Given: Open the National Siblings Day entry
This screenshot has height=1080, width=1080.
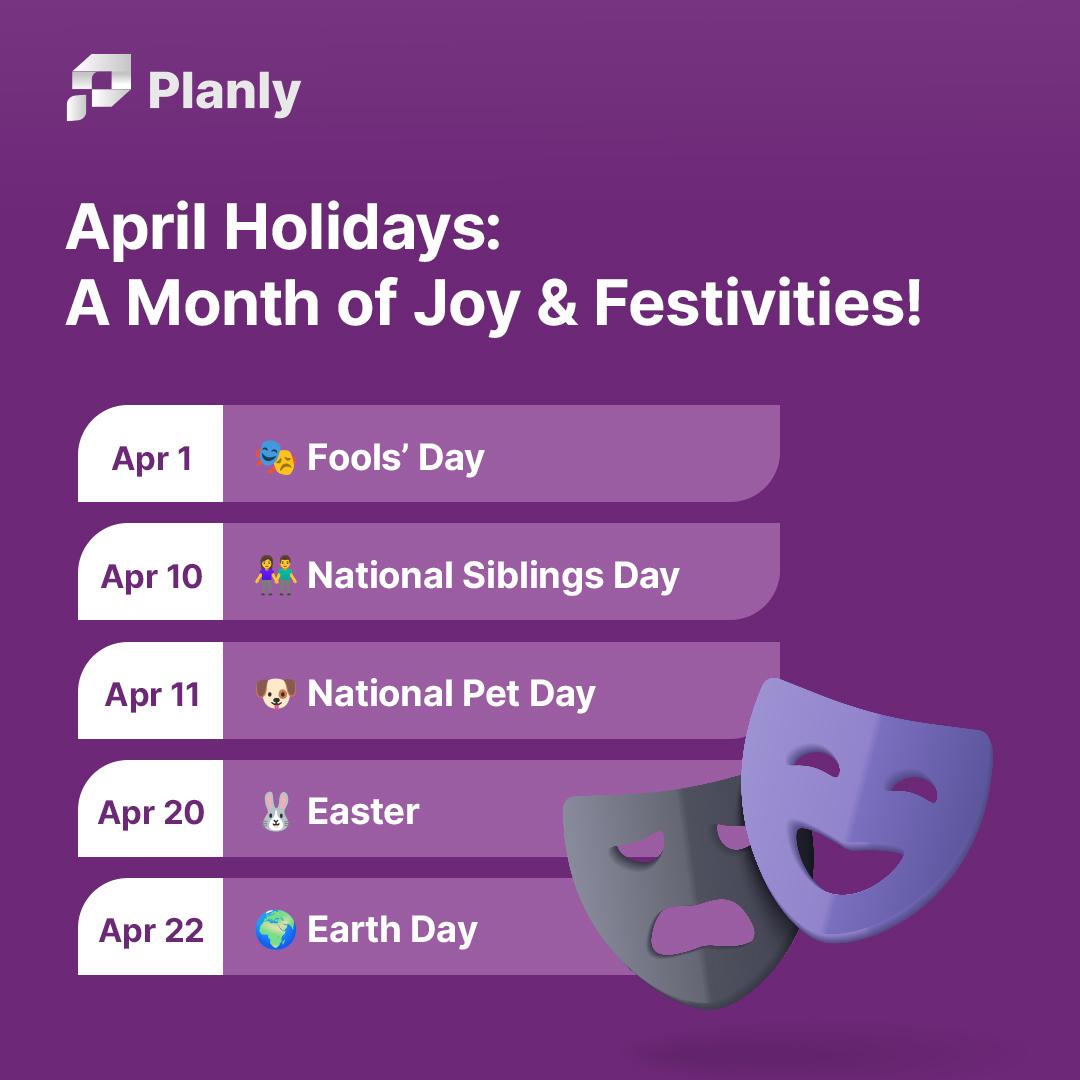Looking at the screenshot, I should (493, 577).
